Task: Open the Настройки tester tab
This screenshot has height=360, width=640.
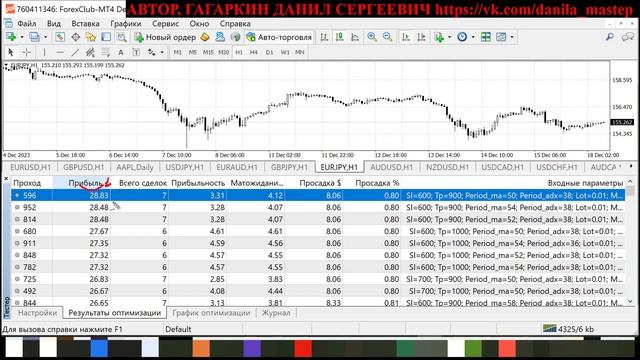Action: tap(37, 313)
